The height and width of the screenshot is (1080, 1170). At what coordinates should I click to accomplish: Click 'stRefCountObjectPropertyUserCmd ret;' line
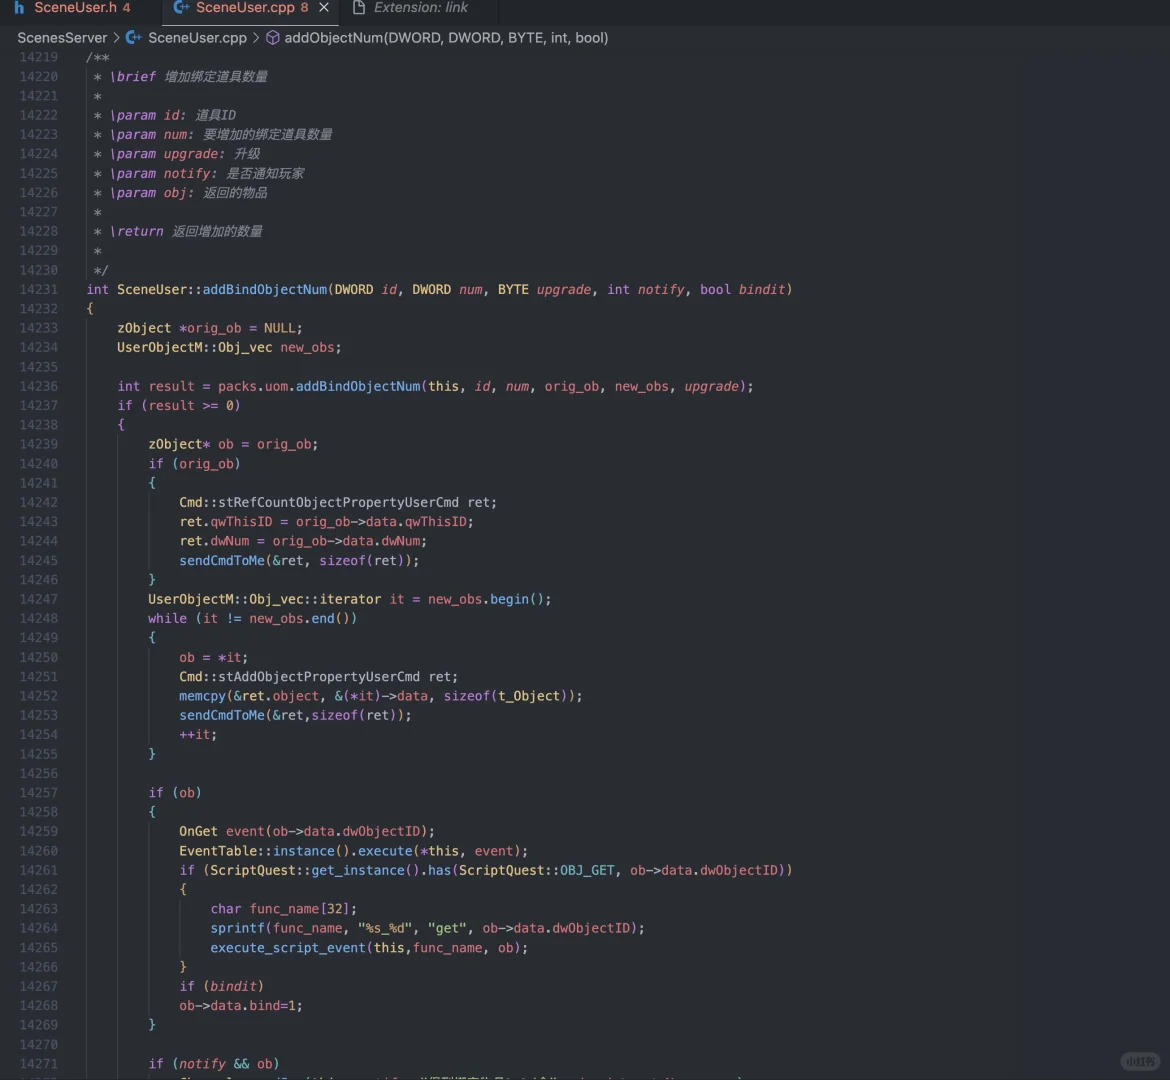338,502
